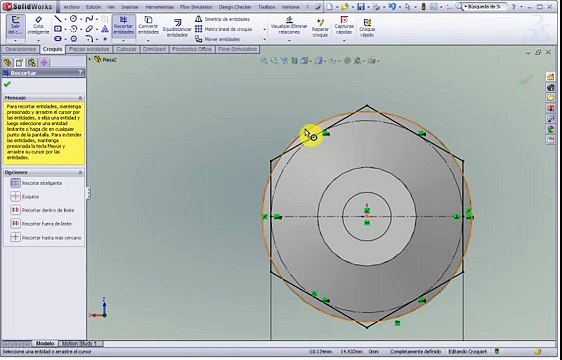Open the FeatureManager tree tab icon
The height and width of the screenshot is (360, 562).
[x=8, y=62]
